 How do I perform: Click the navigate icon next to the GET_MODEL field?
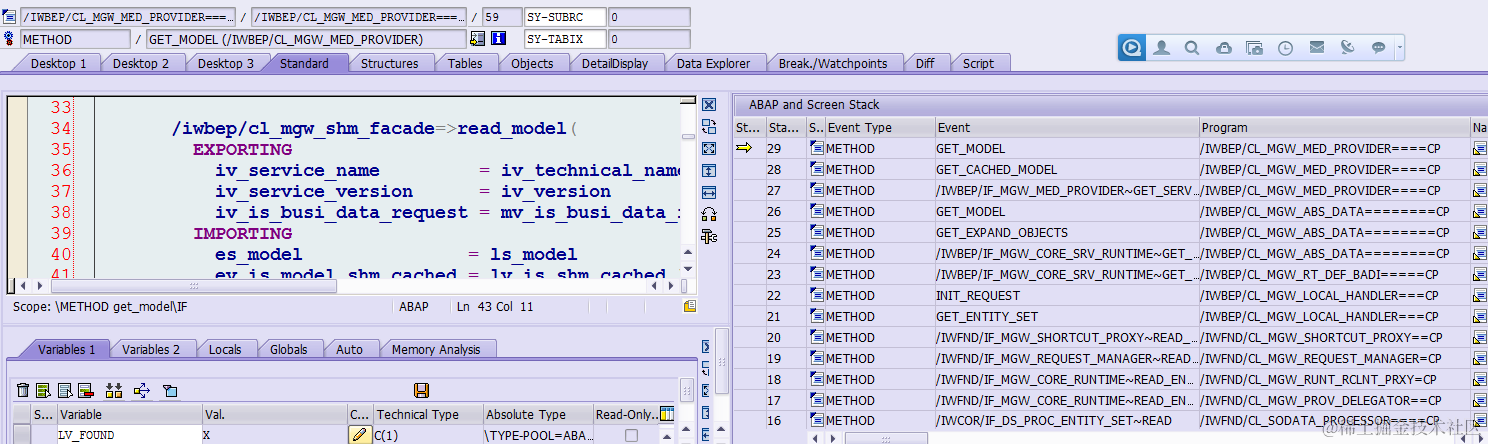pyautogui.click(x=477, y=39)
